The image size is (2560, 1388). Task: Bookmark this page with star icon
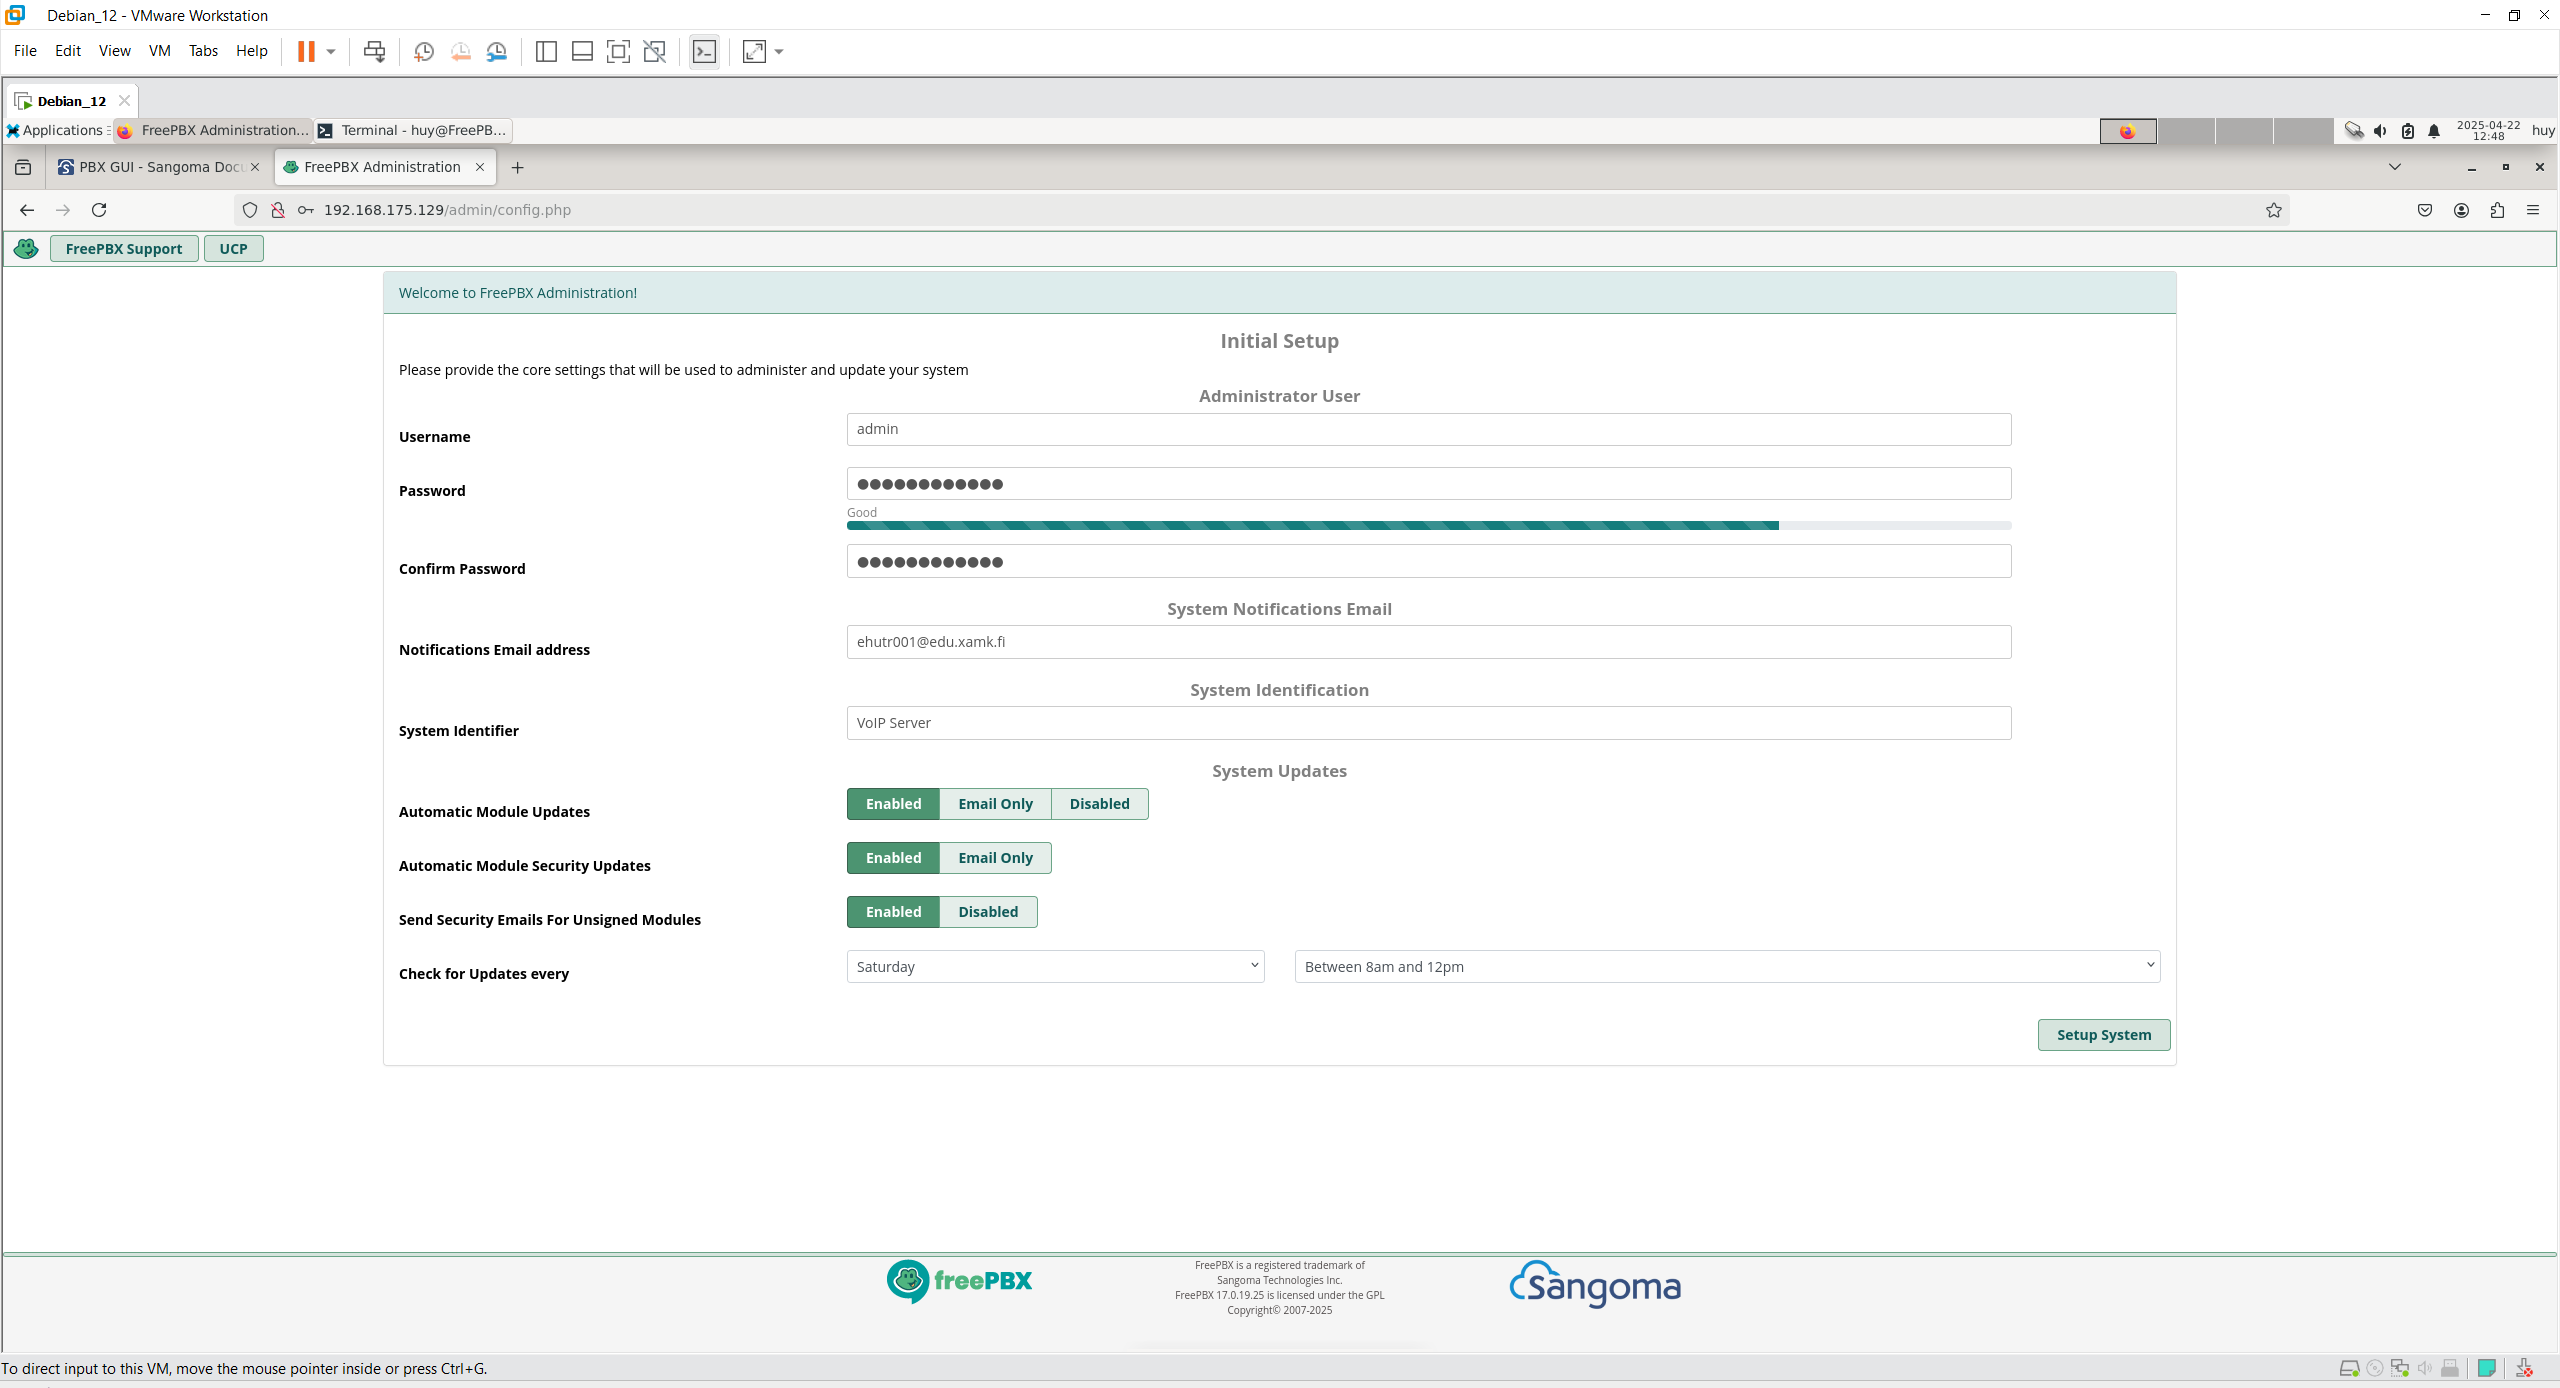pyautogui.click(x=2273, y=210)
